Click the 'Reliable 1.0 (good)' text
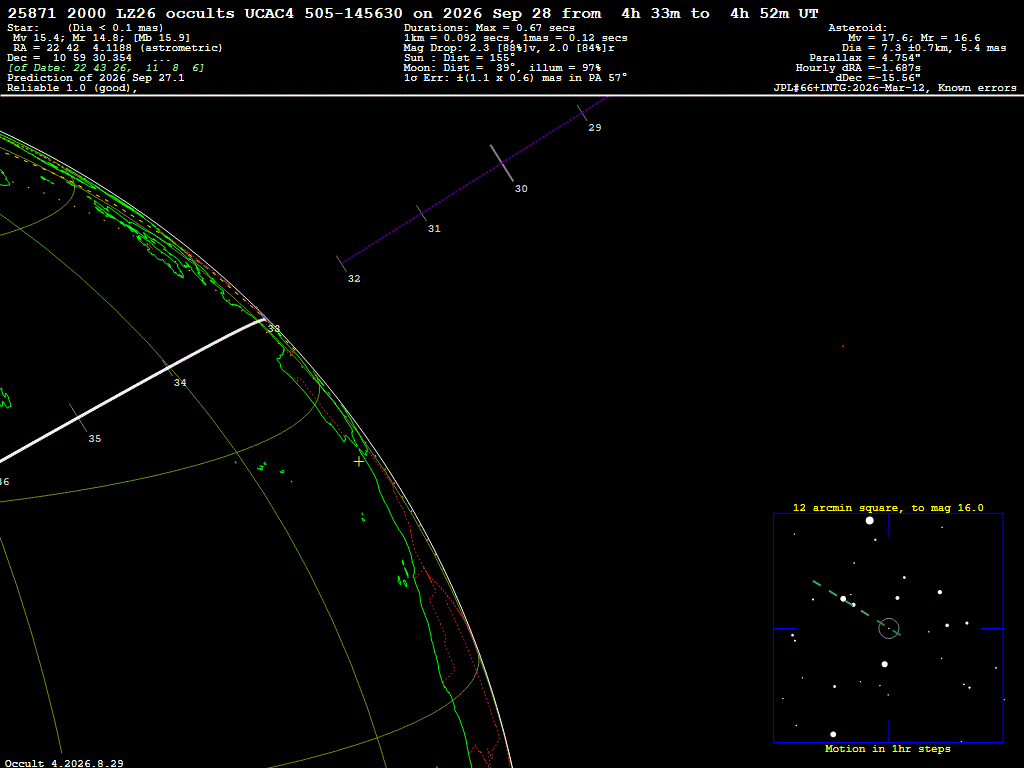Viewport: 1024px width, 768px height. 72,88
